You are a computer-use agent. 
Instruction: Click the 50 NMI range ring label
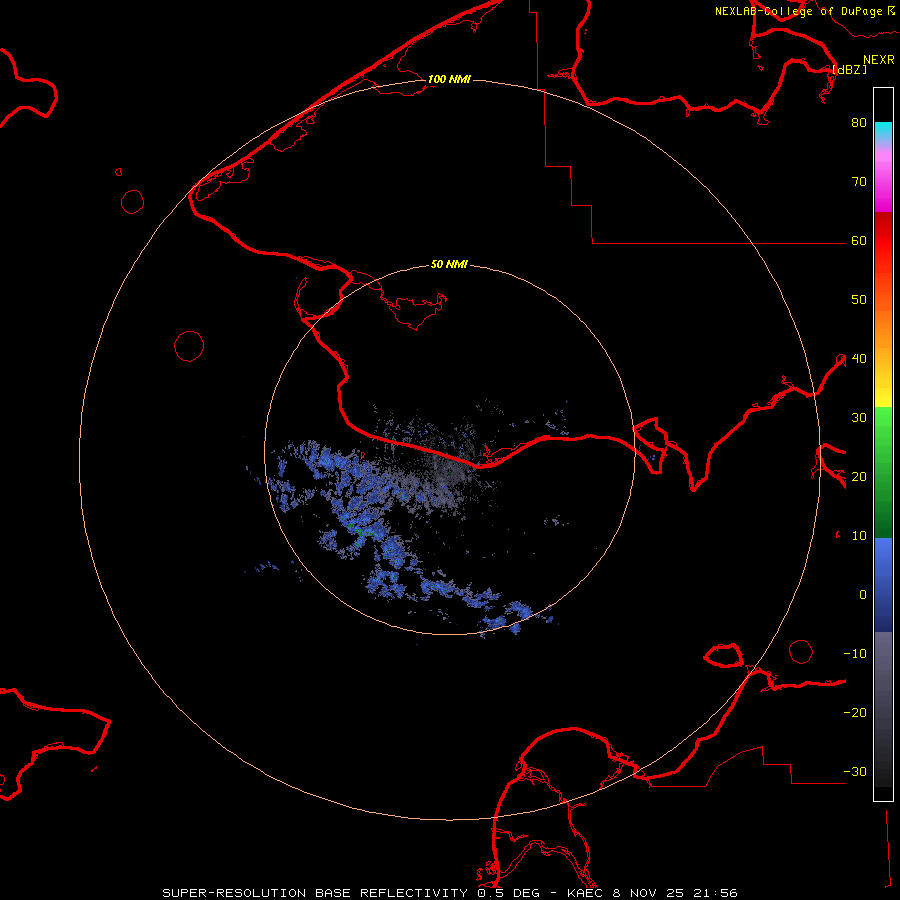pyautogui.click(x=449, y=265)
